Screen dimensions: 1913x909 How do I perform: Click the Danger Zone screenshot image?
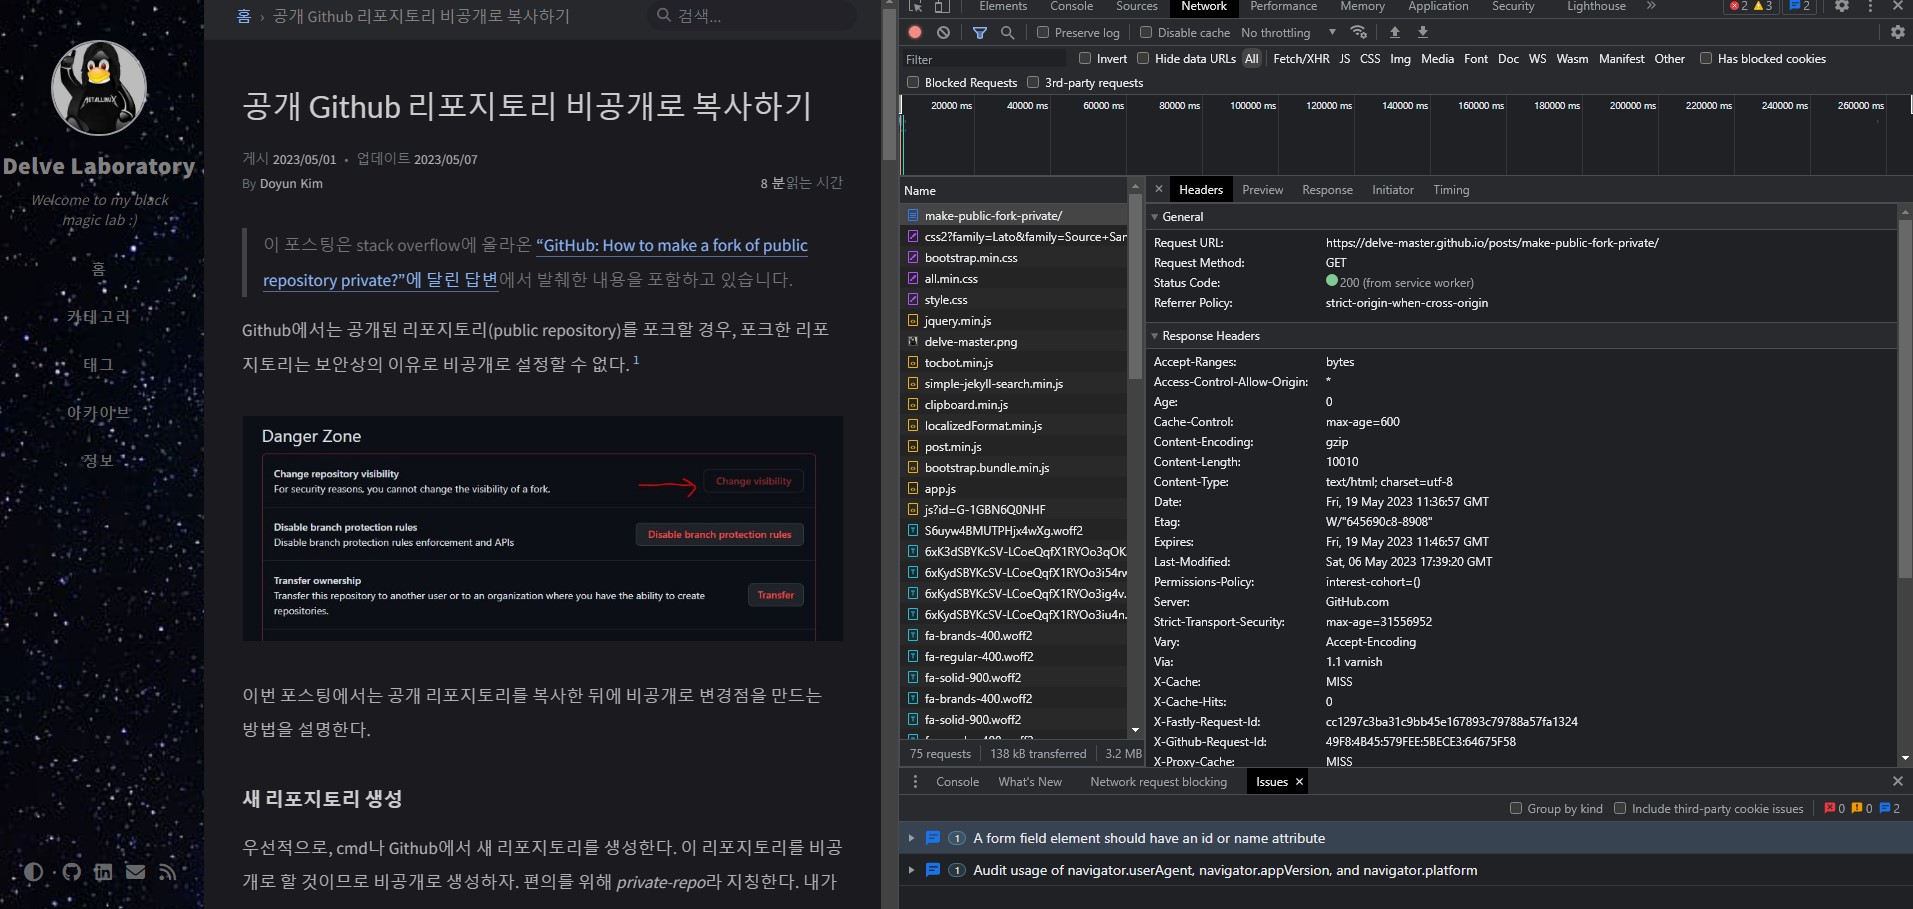coord(542,528)
